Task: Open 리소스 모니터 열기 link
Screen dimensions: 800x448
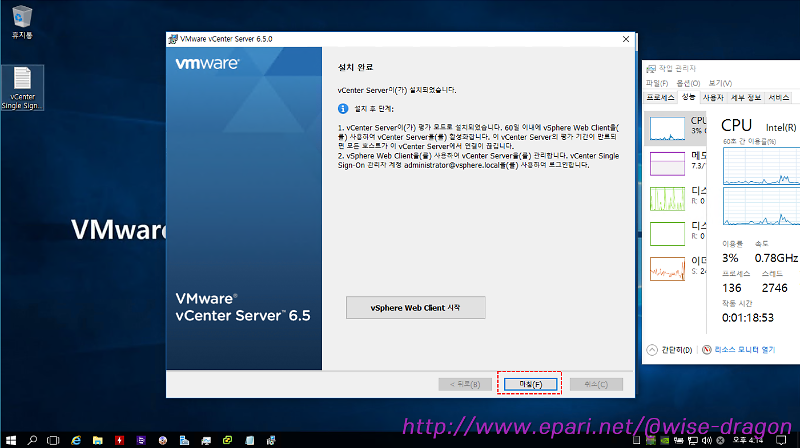Action: [744, 350]
